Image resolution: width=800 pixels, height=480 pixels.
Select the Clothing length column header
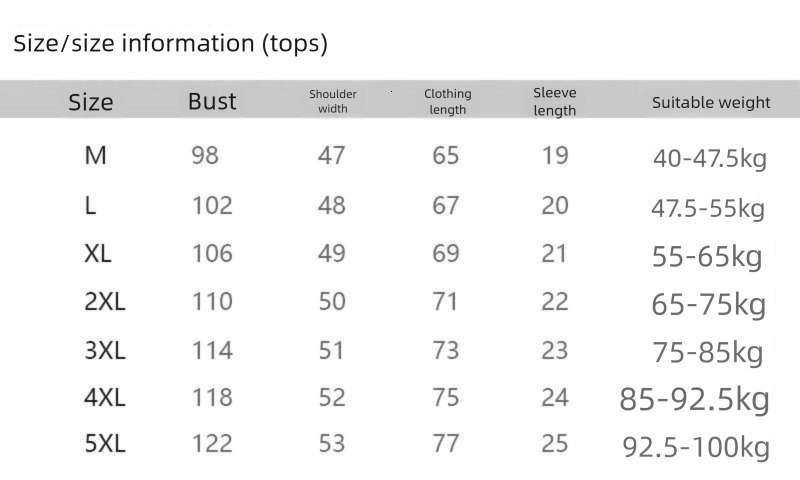[x=447, y=101]
